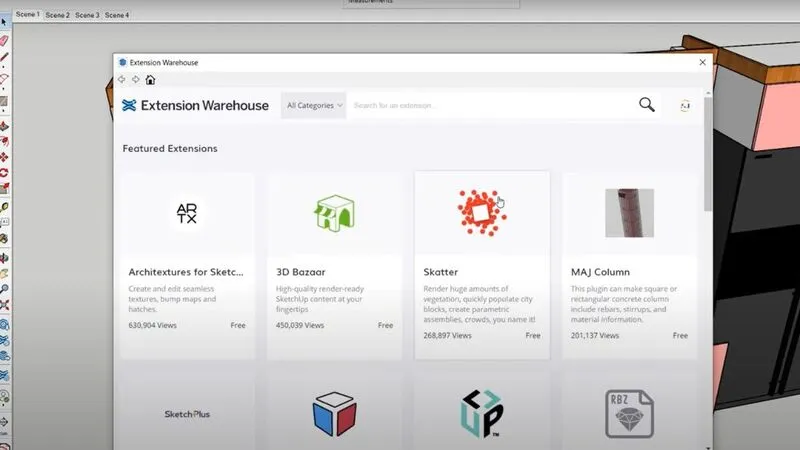Image resolution: width=800 pixels, height=450 pixels.
Task: Click the scrollbar down arrow in dialog
Action: pos(708,448)
